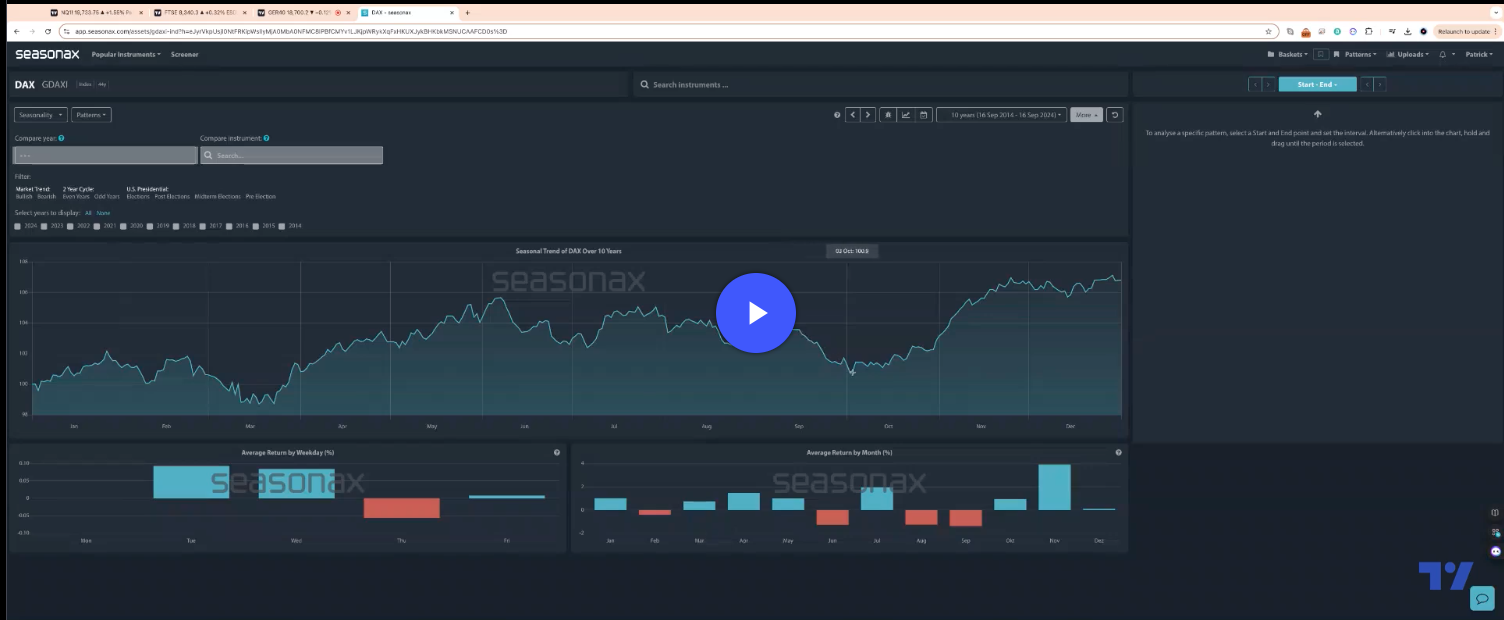Click the Relaunch to update button
The height and width of the screenshot is (620, 1504).
(x=1467, y=31)
